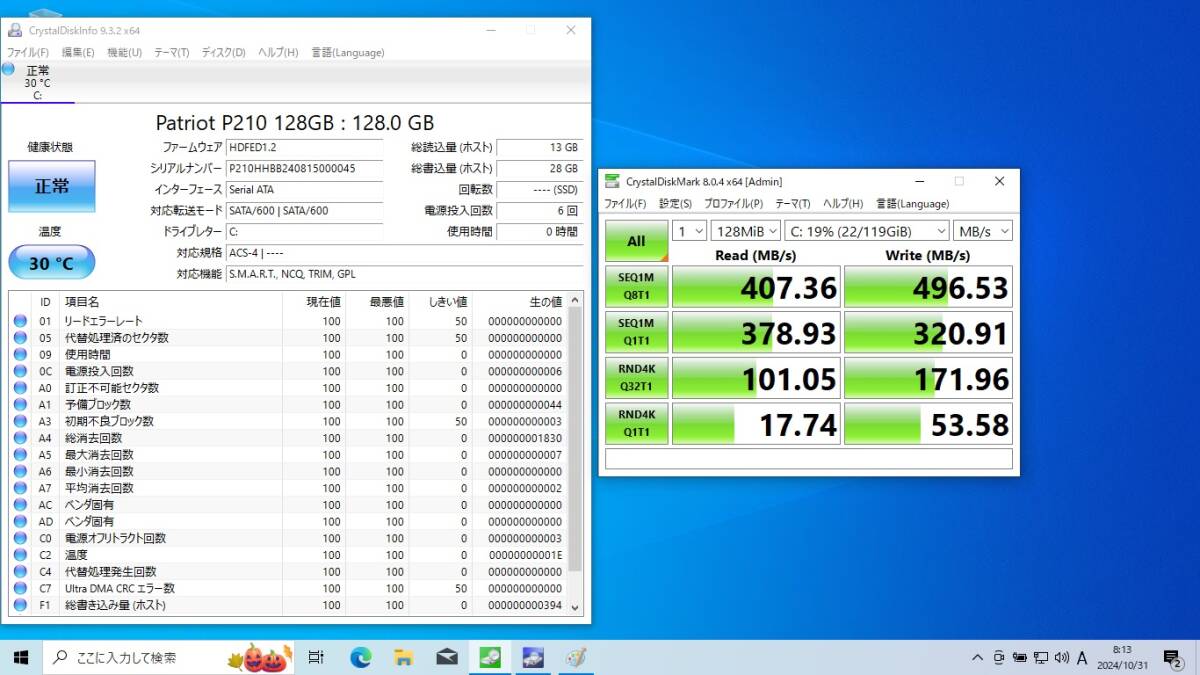Run the RND4K Q32T1 test
1200x675 pixels.
click(x=636, y=377)
